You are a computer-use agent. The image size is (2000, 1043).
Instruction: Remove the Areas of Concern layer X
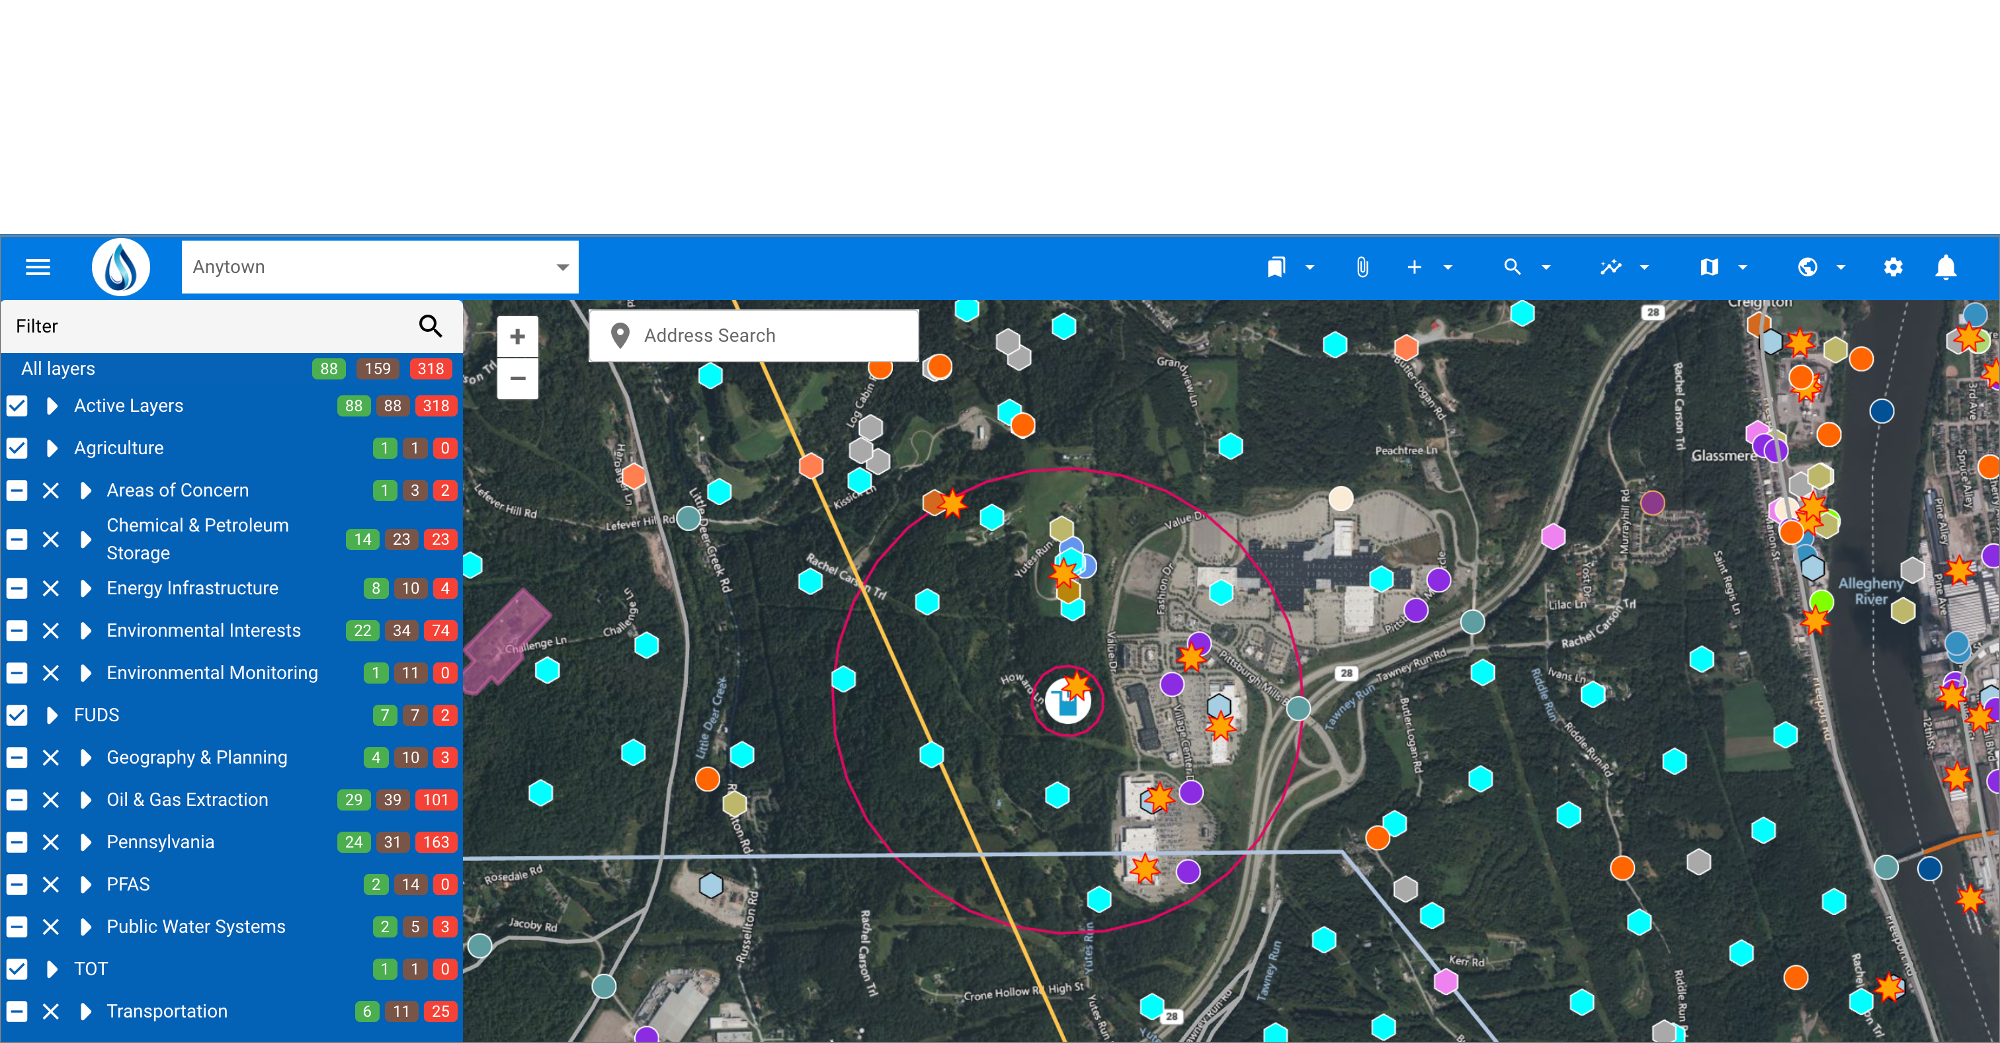(51, 491)
